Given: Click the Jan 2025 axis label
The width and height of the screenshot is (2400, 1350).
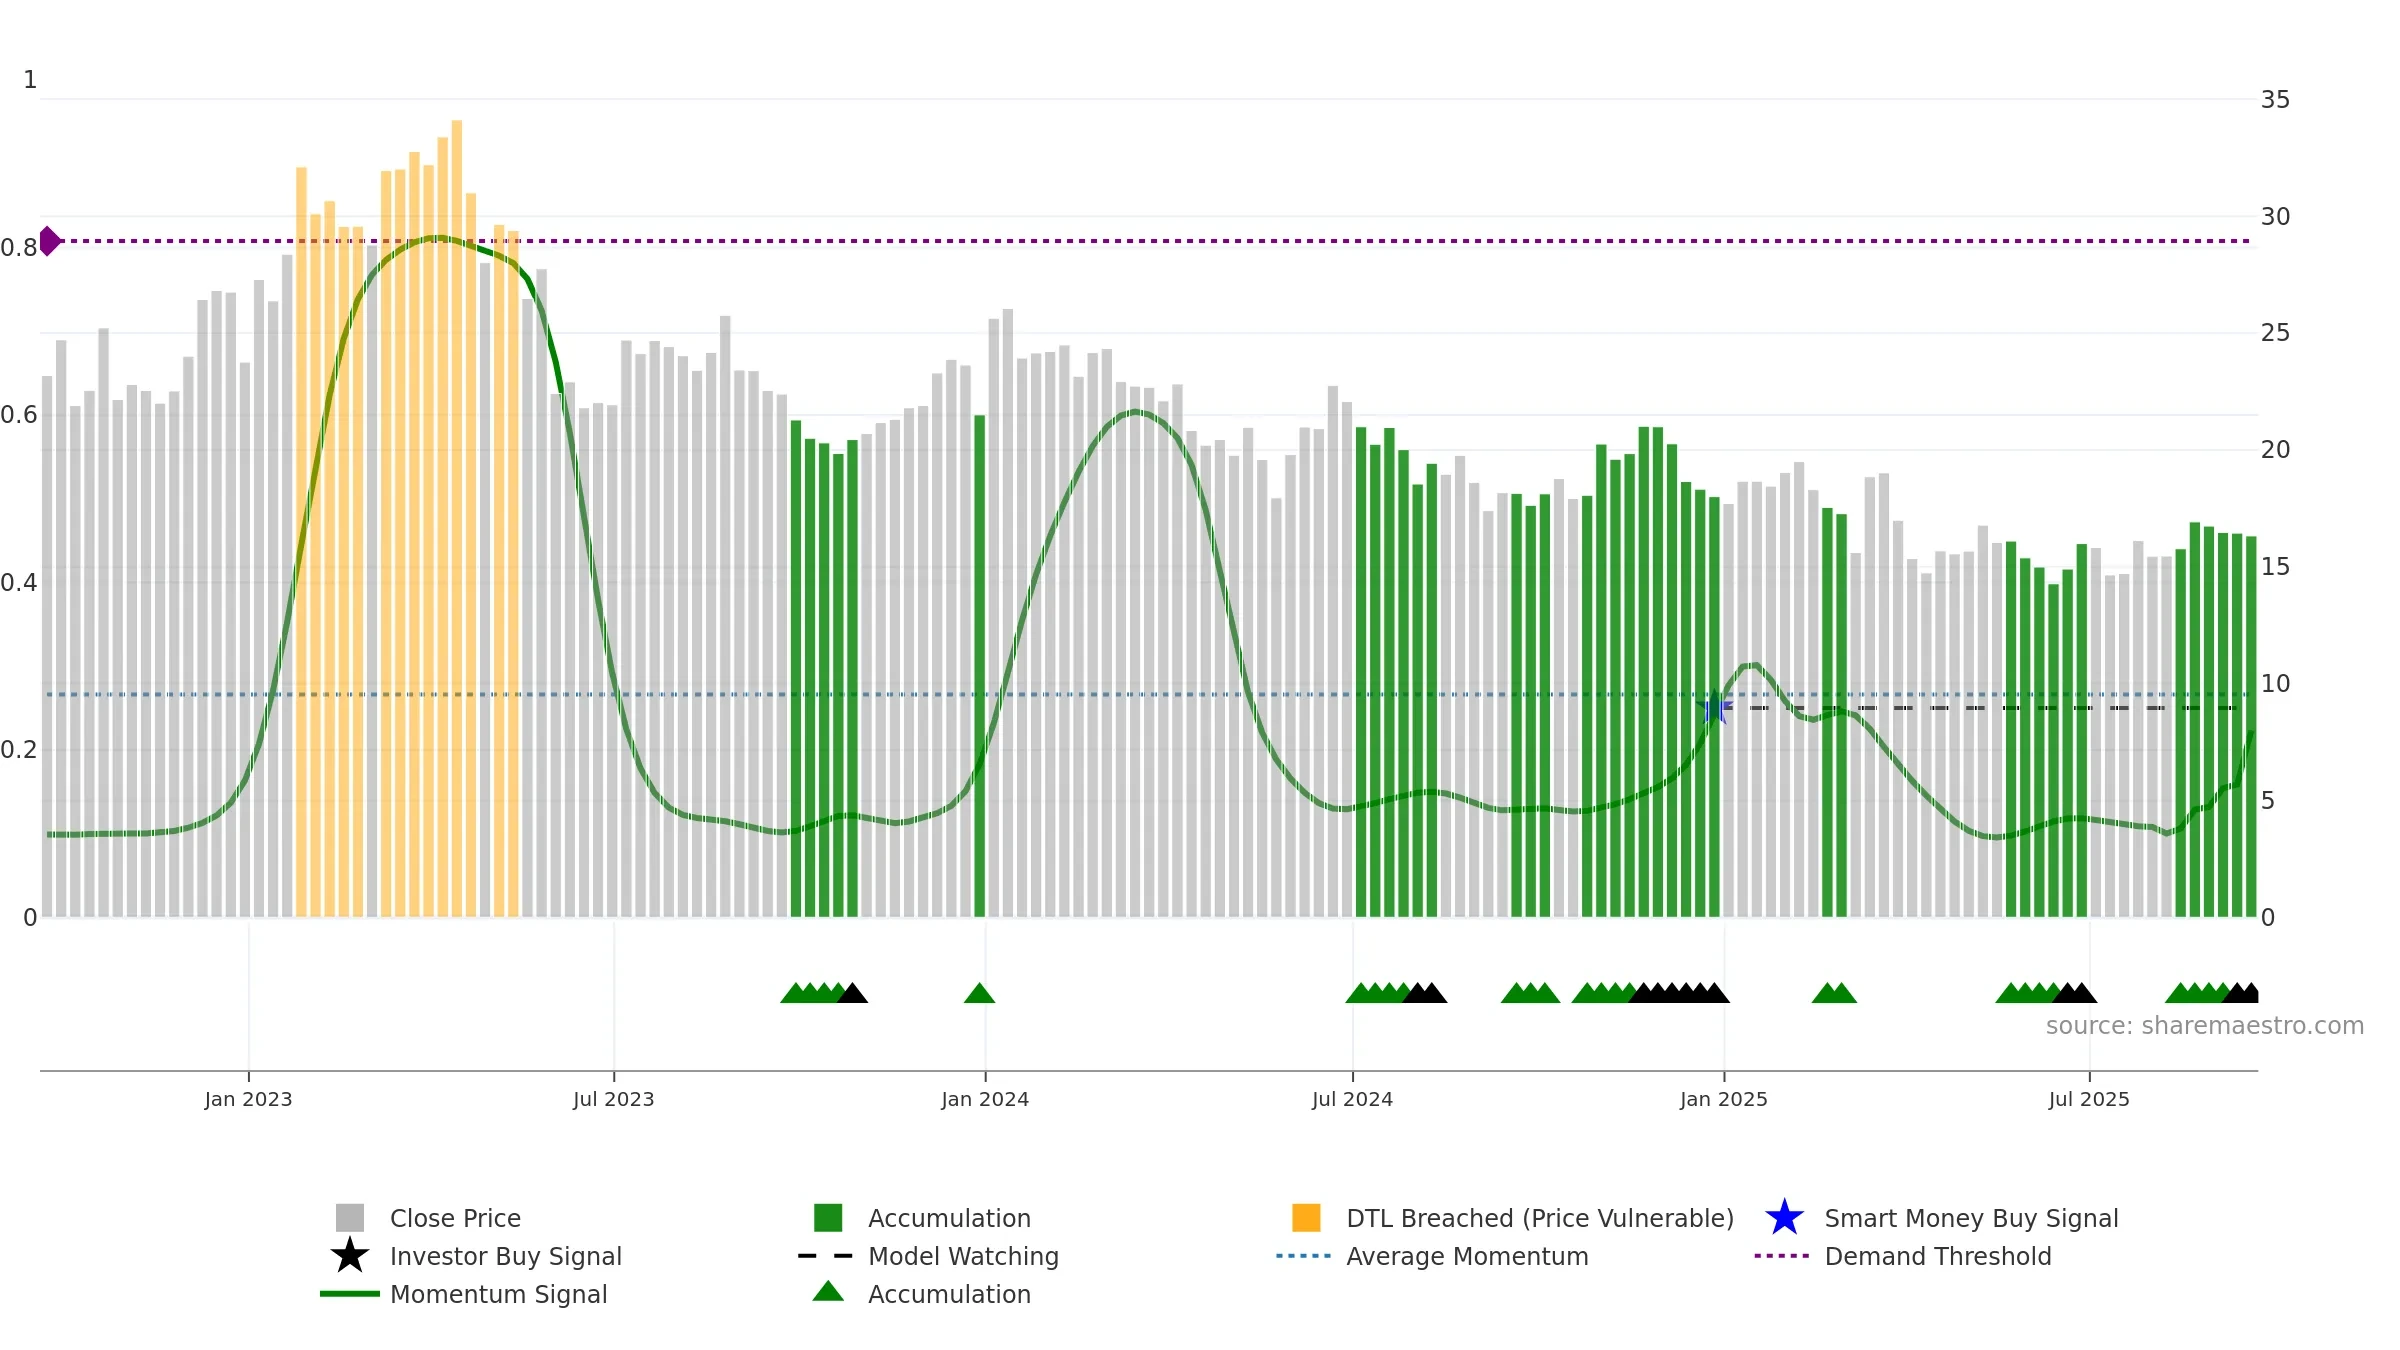Looking at the screenshot, I should [x=1723, y=1099].
